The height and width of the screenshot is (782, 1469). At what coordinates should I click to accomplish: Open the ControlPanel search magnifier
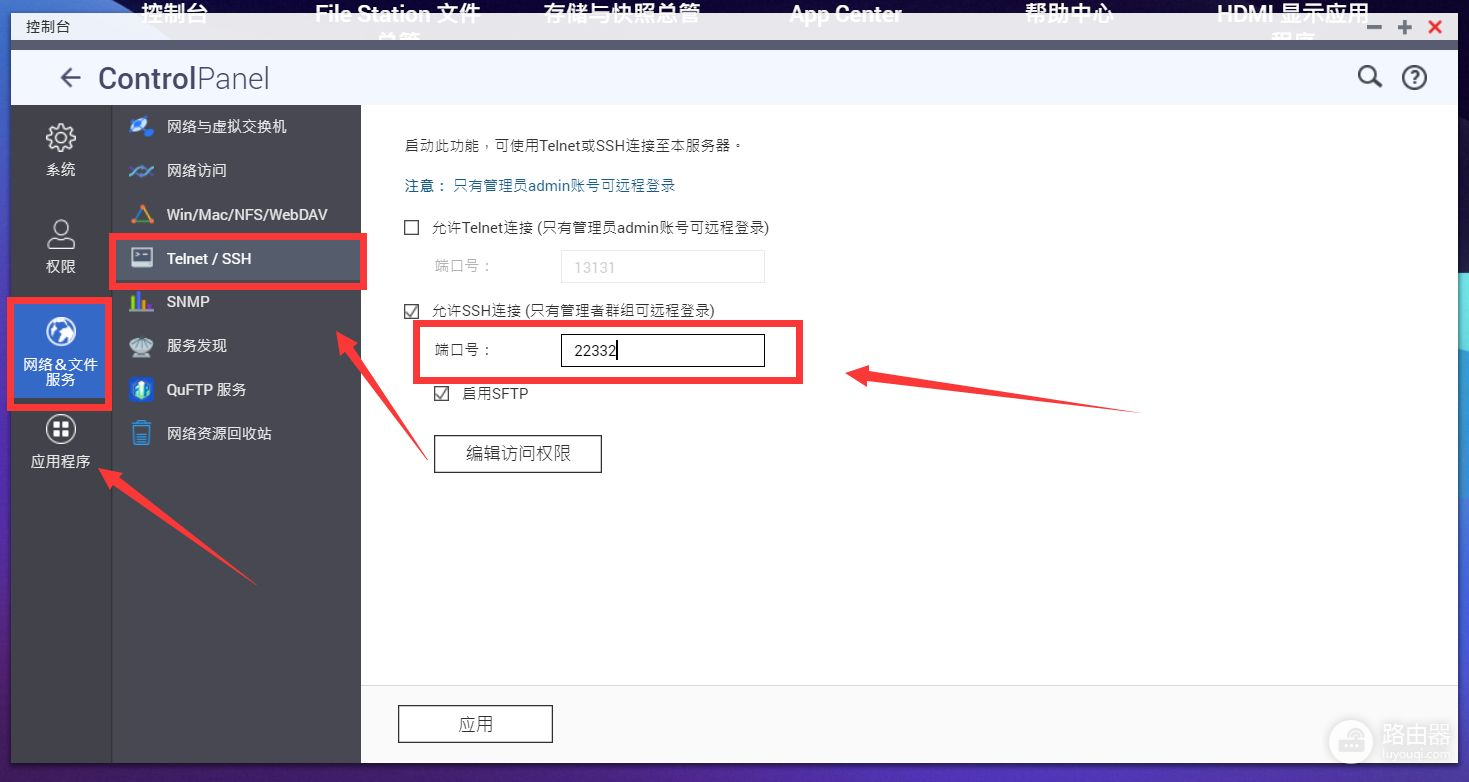[x=1369, y=77]
